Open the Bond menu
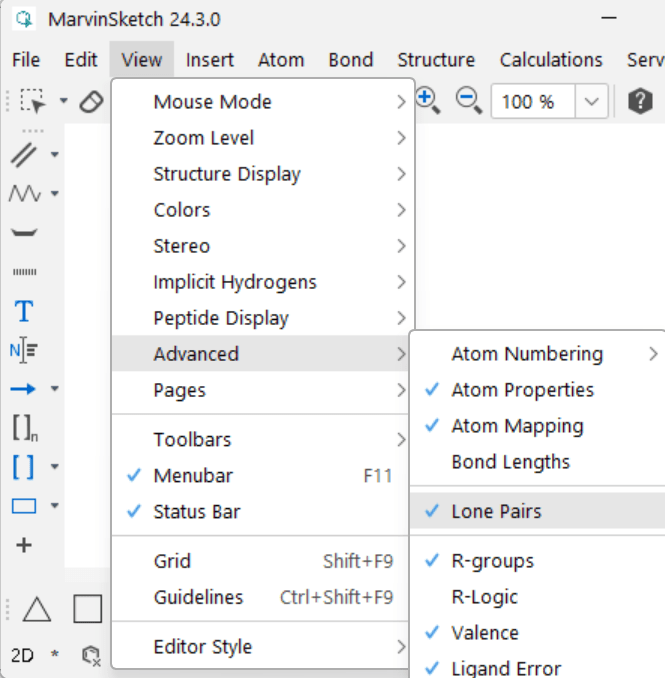Viewport: 665px width, 678px height. (x=351, y=60)
